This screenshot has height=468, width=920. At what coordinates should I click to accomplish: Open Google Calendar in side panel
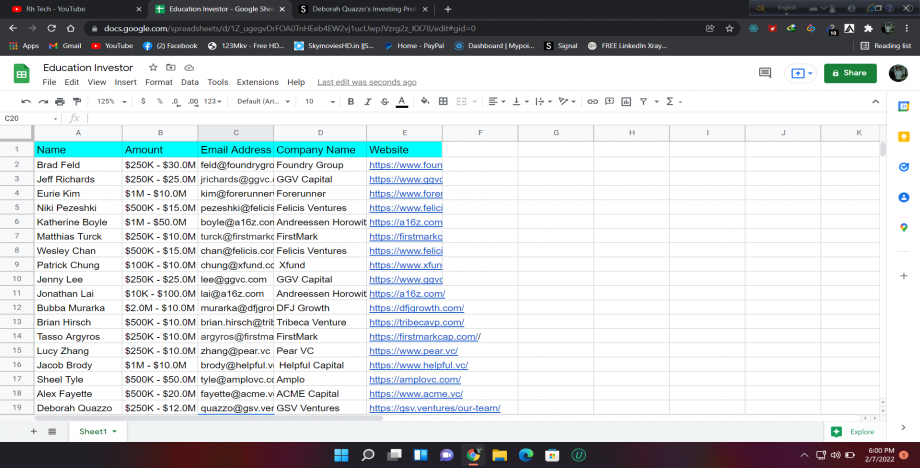tap(903, 106)
